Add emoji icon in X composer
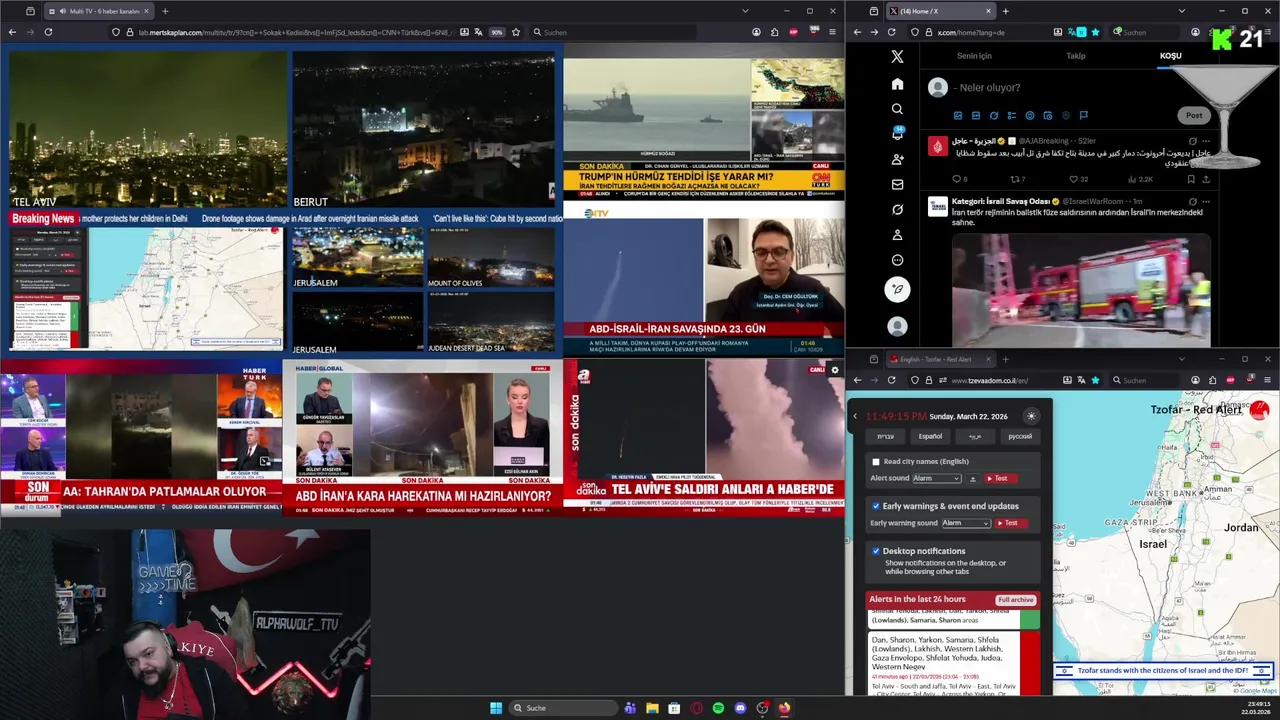This screenshot has width=1280, height=720. click(x=1030, y=116)
